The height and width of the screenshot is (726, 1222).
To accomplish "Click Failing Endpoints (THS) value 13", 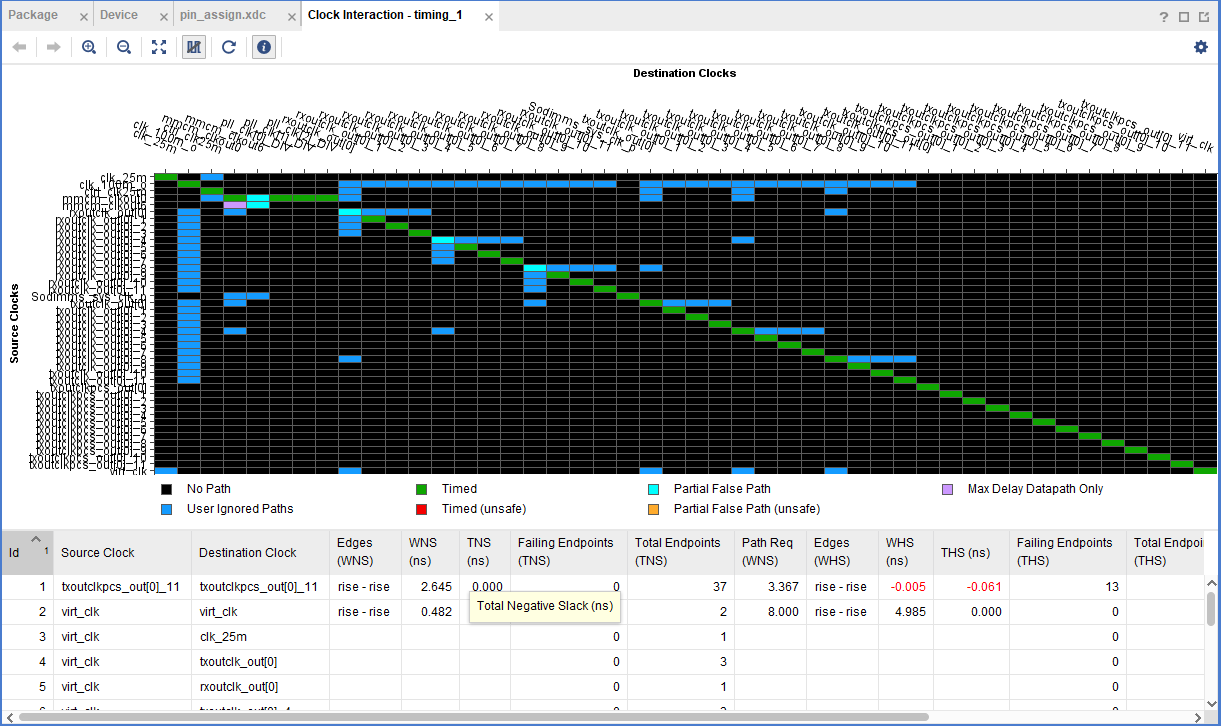I will pos(1112,587).
